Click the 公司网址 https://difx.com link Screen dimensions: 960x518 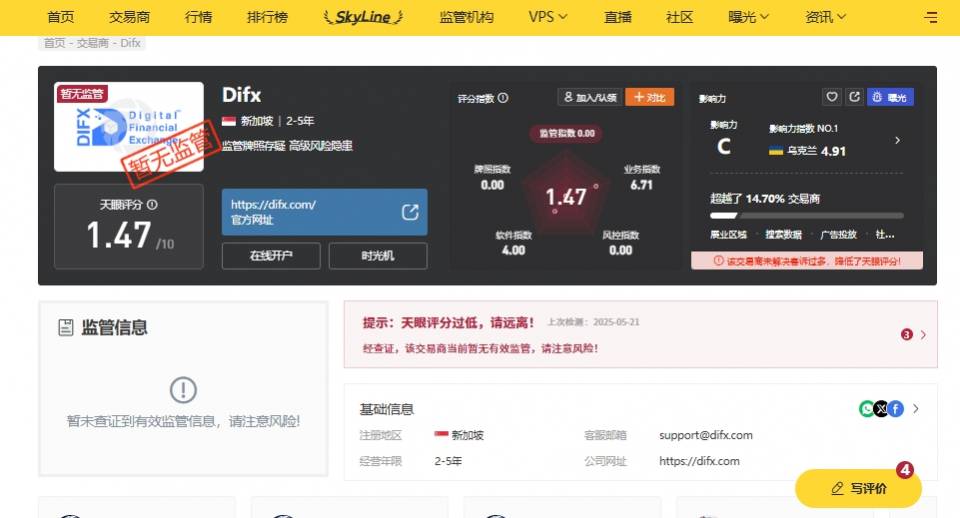coord(699,461)
